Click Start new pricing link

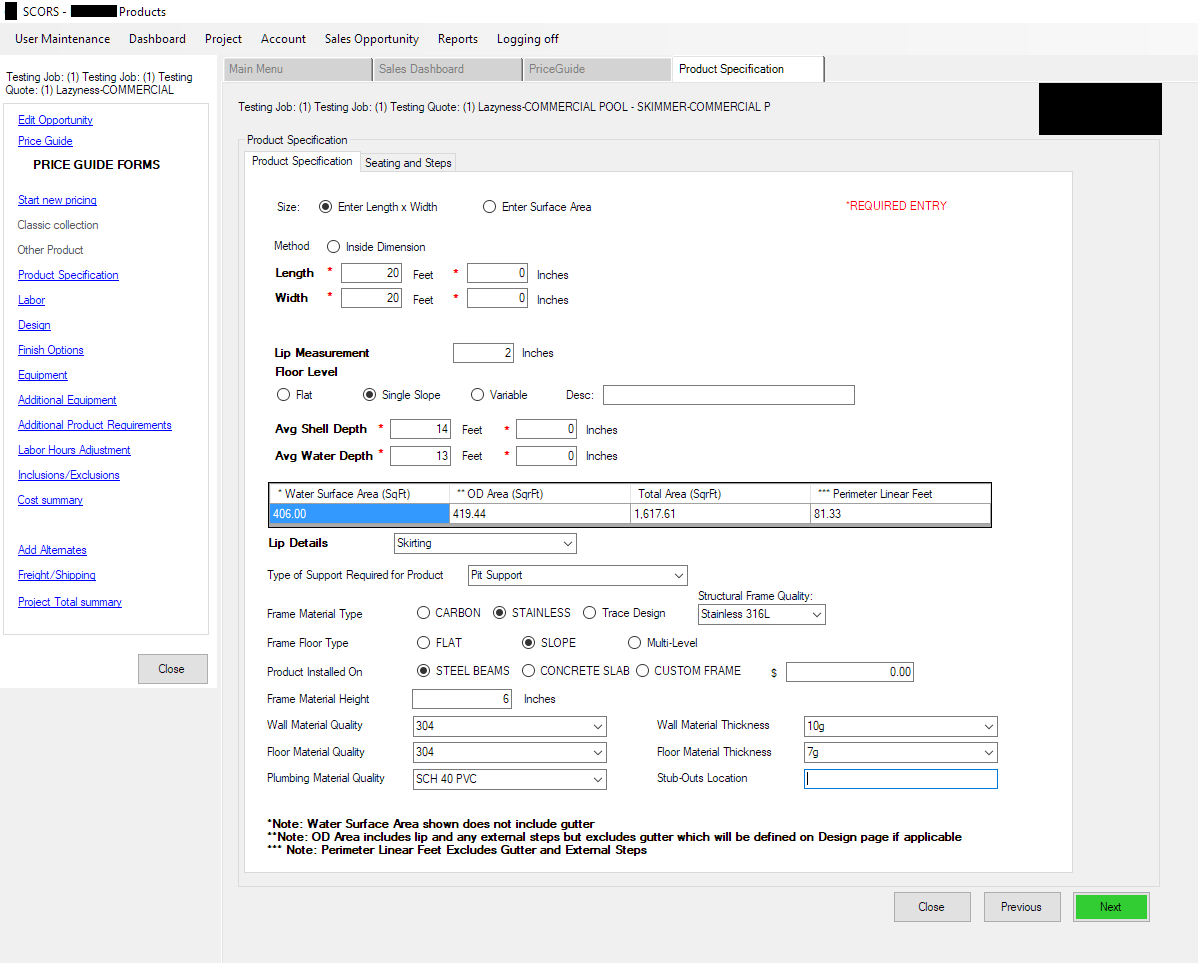(x=57, y=200)
